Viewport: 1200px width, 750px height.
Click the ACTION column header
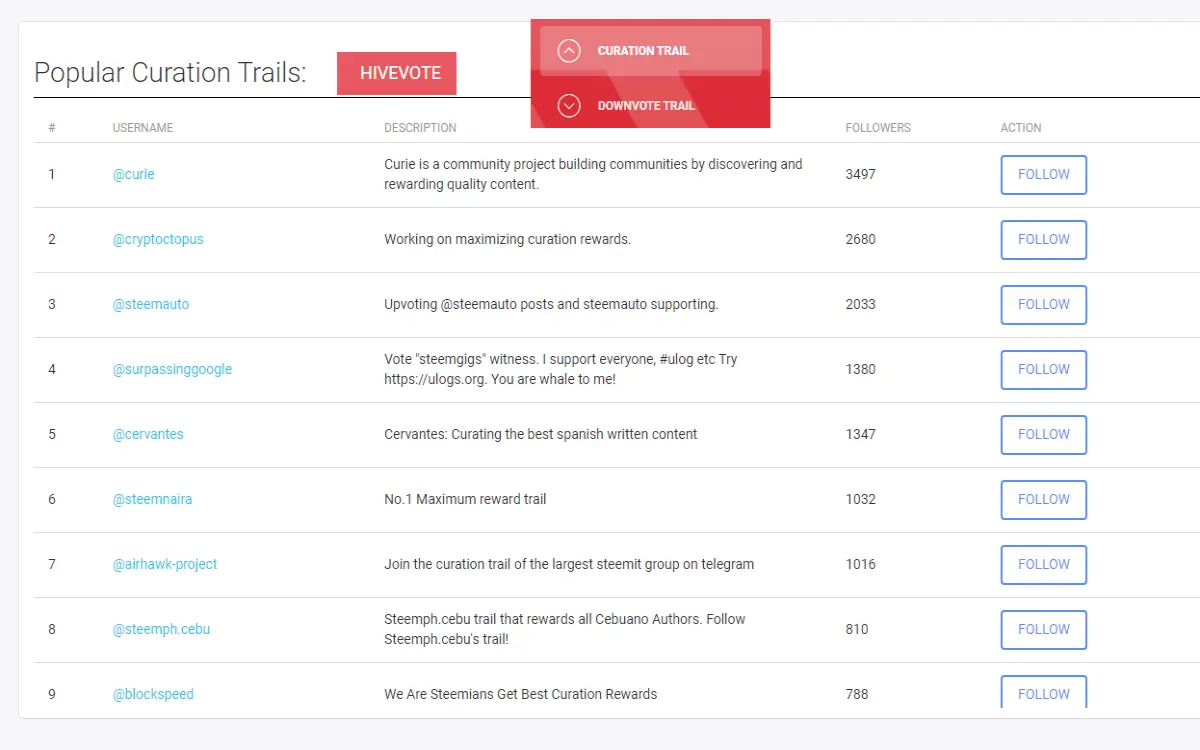pos(1021,128)
